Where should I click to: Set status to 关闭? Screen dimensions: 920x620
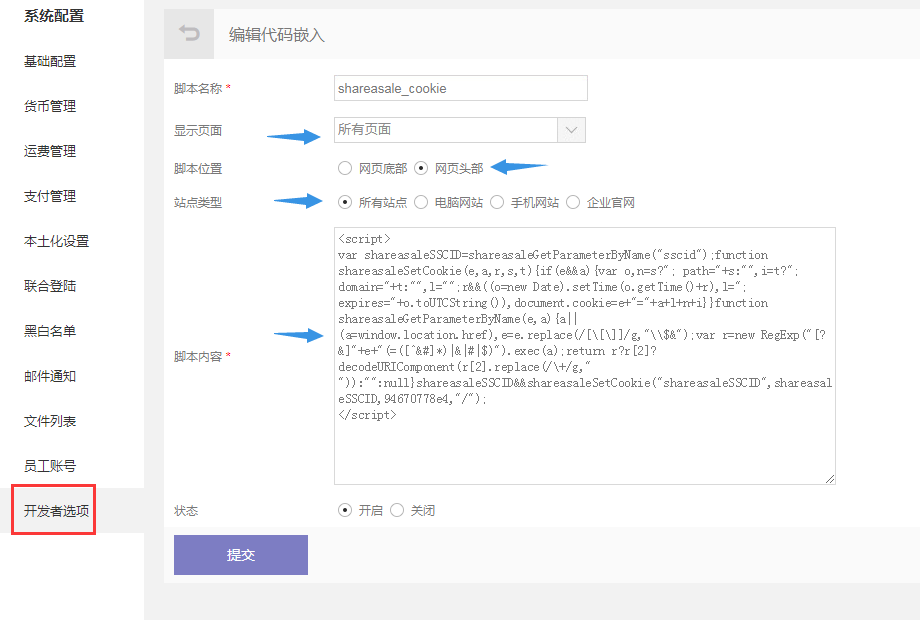coord(397,510)
